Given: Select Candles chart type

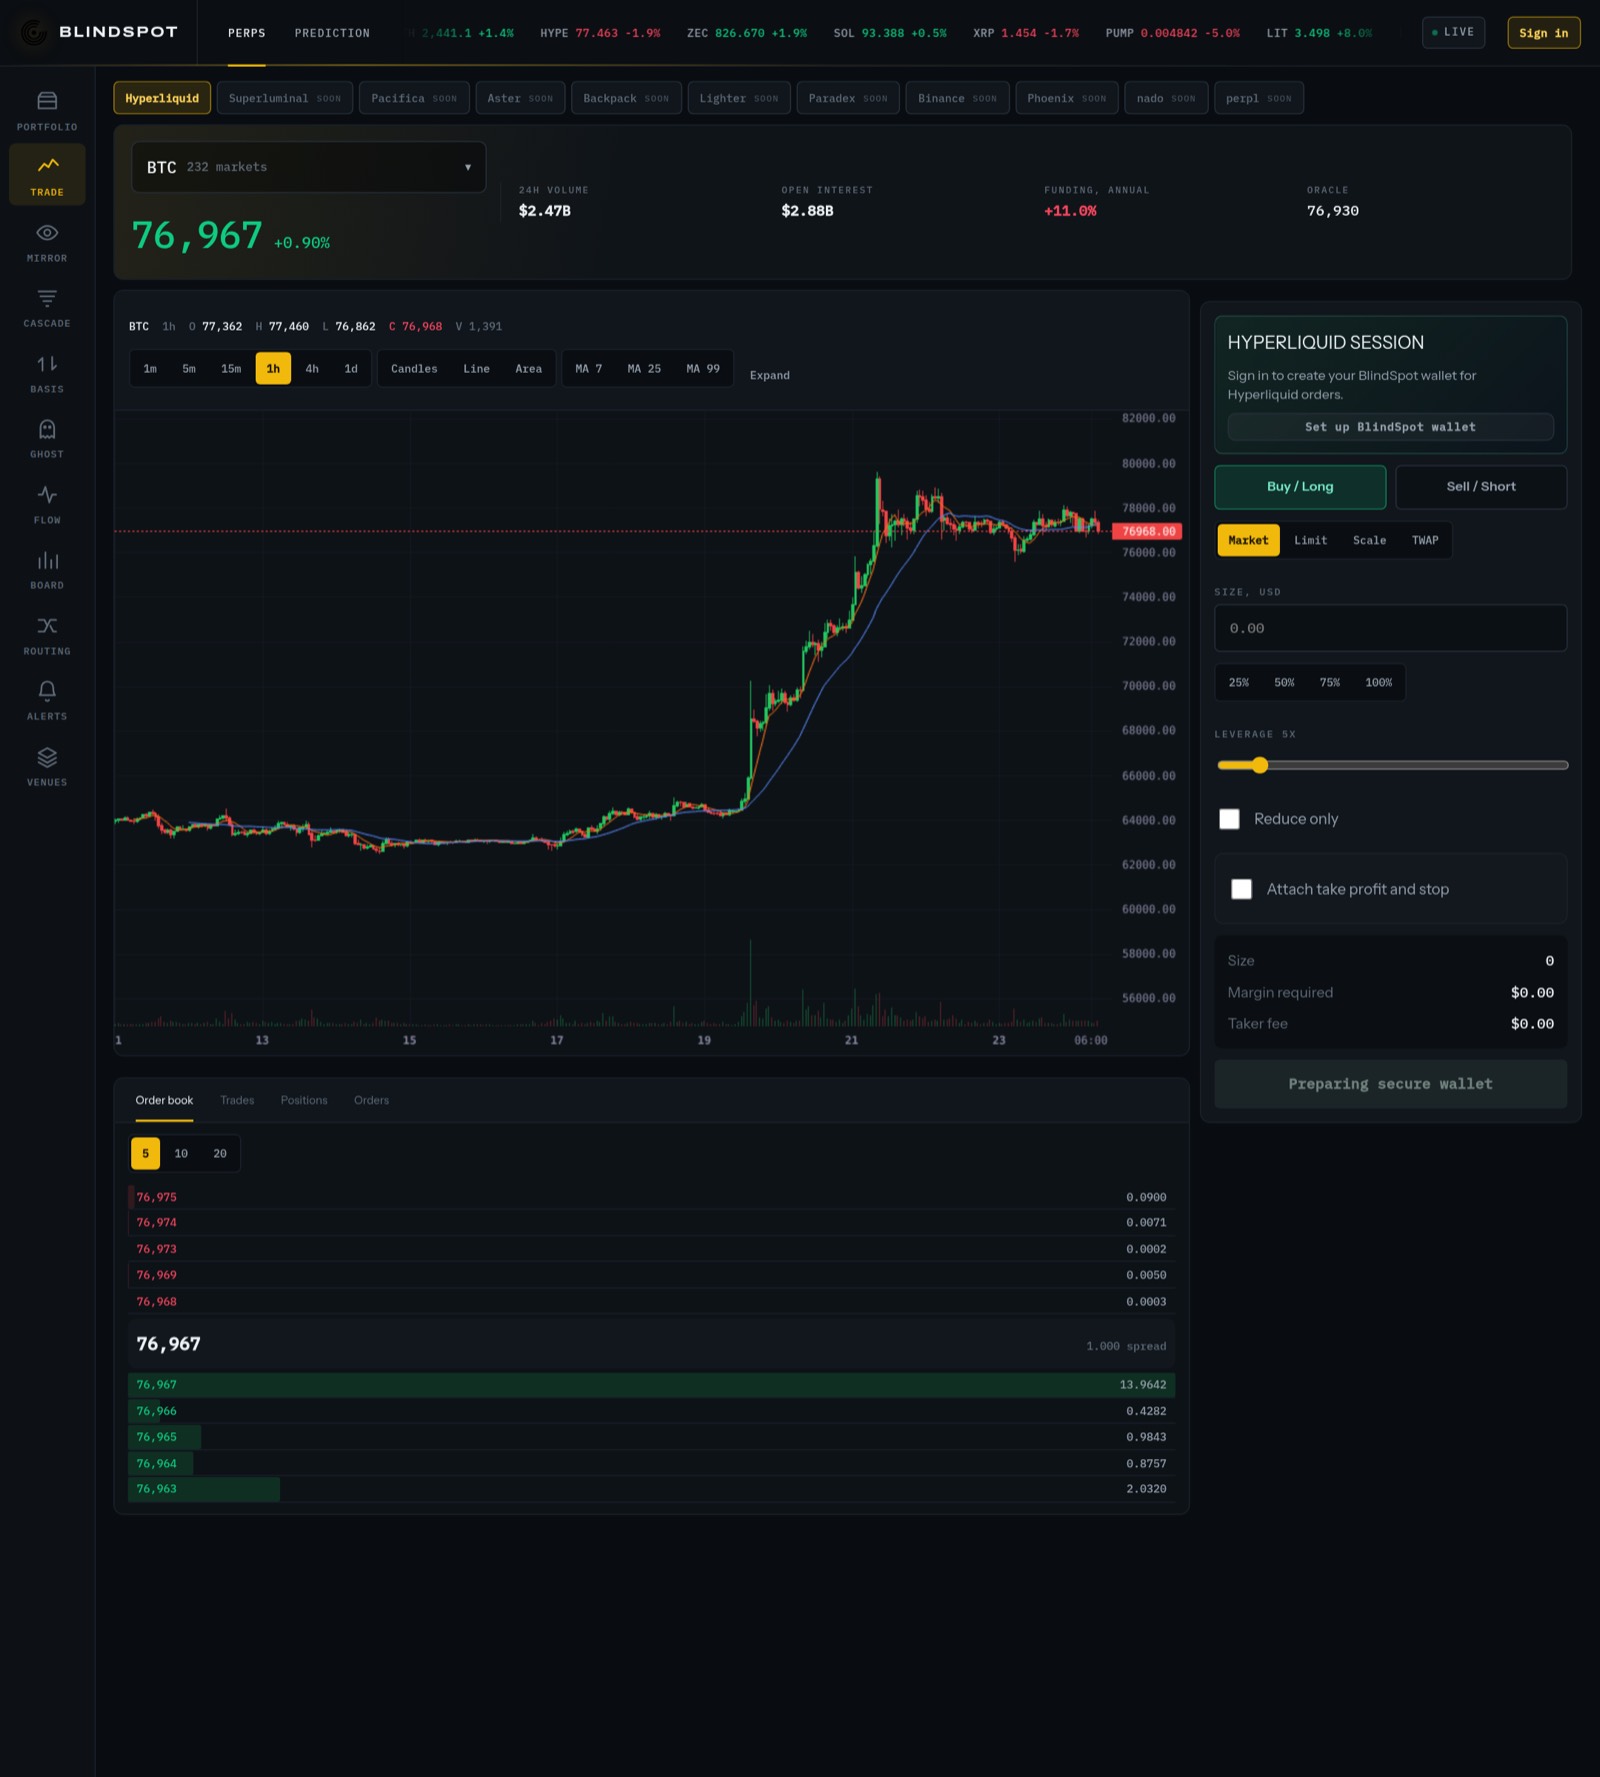Looking at the screenshot, I should [414, 369].
